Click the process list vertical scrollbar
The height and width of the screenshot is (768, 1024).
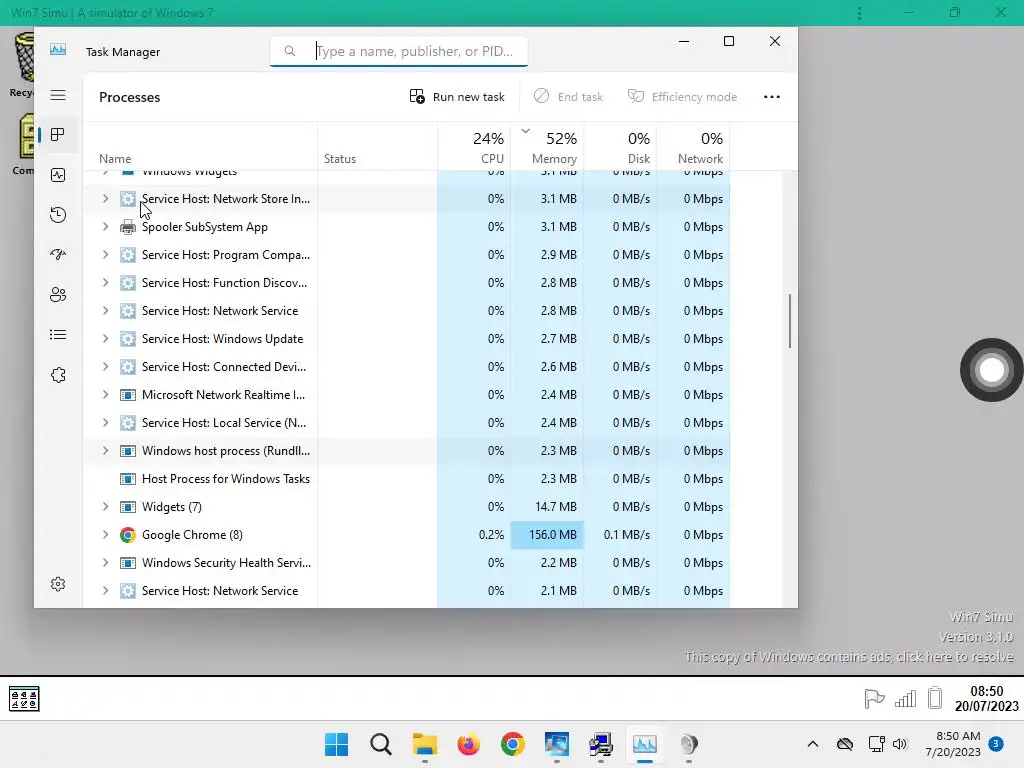click(x=790, y=321)
